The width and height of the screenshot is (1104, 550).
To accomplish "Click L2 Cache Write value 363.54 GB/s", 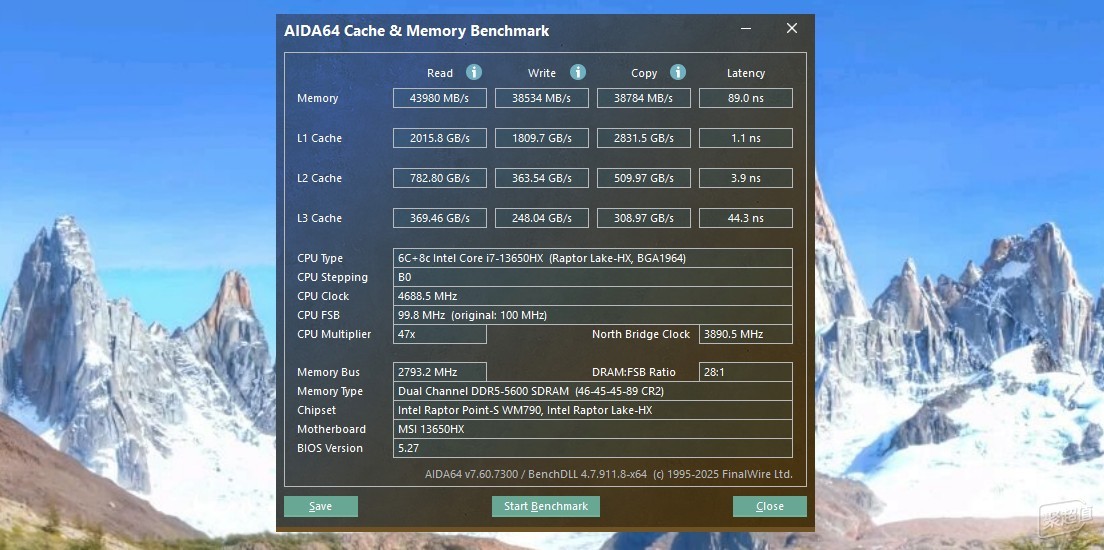I will (x=541, y=178).
